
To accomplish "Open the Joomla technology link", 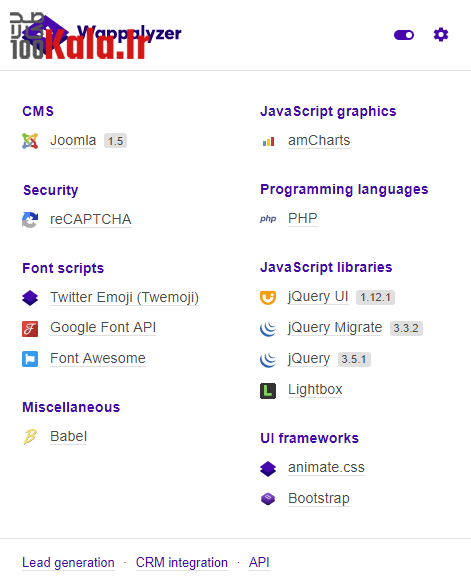I will pos(73,140).
